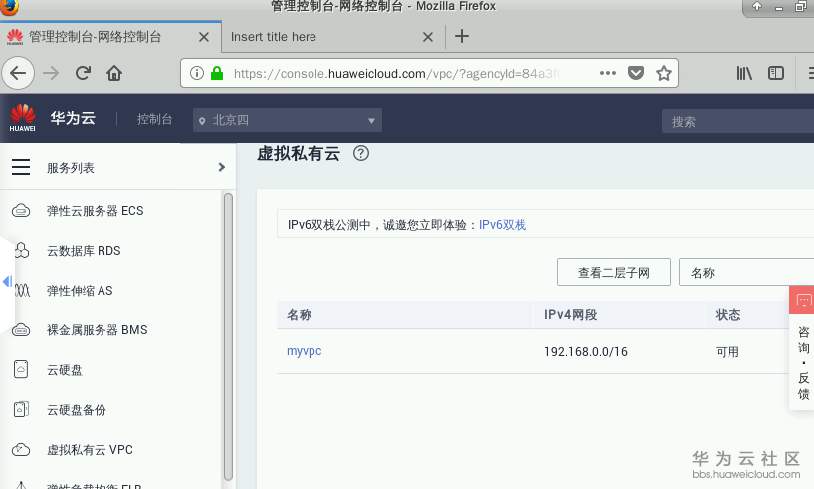This screenshot has width=814, height=489.
Task: Click the 弹性云服务器 ECS cloud icon
Action: 21,211
